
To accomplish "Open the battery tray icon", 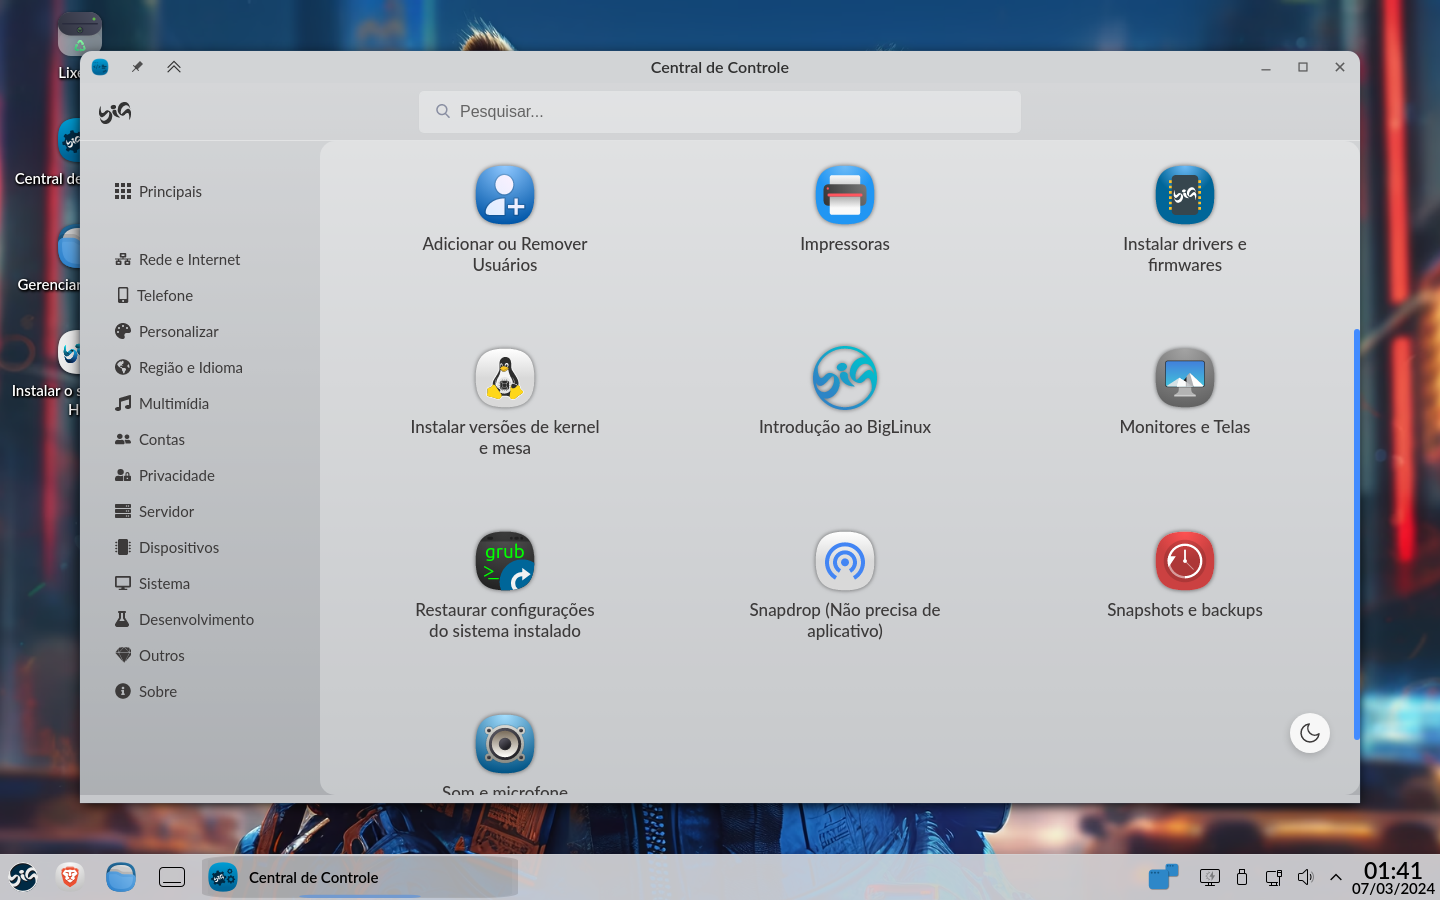I will [1242, 877].
